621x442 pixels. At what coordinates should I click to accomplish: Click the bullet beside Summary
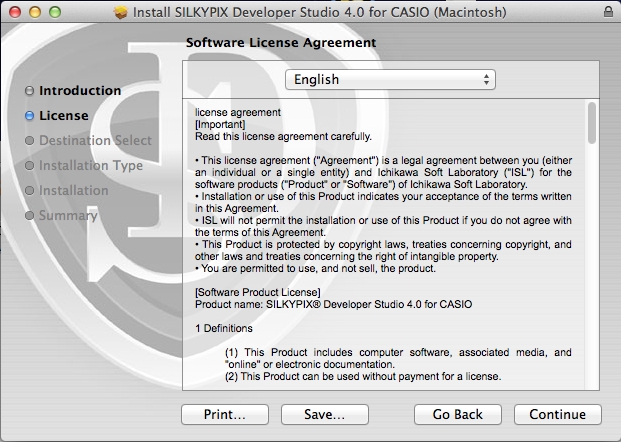click(x=29, y=215)
